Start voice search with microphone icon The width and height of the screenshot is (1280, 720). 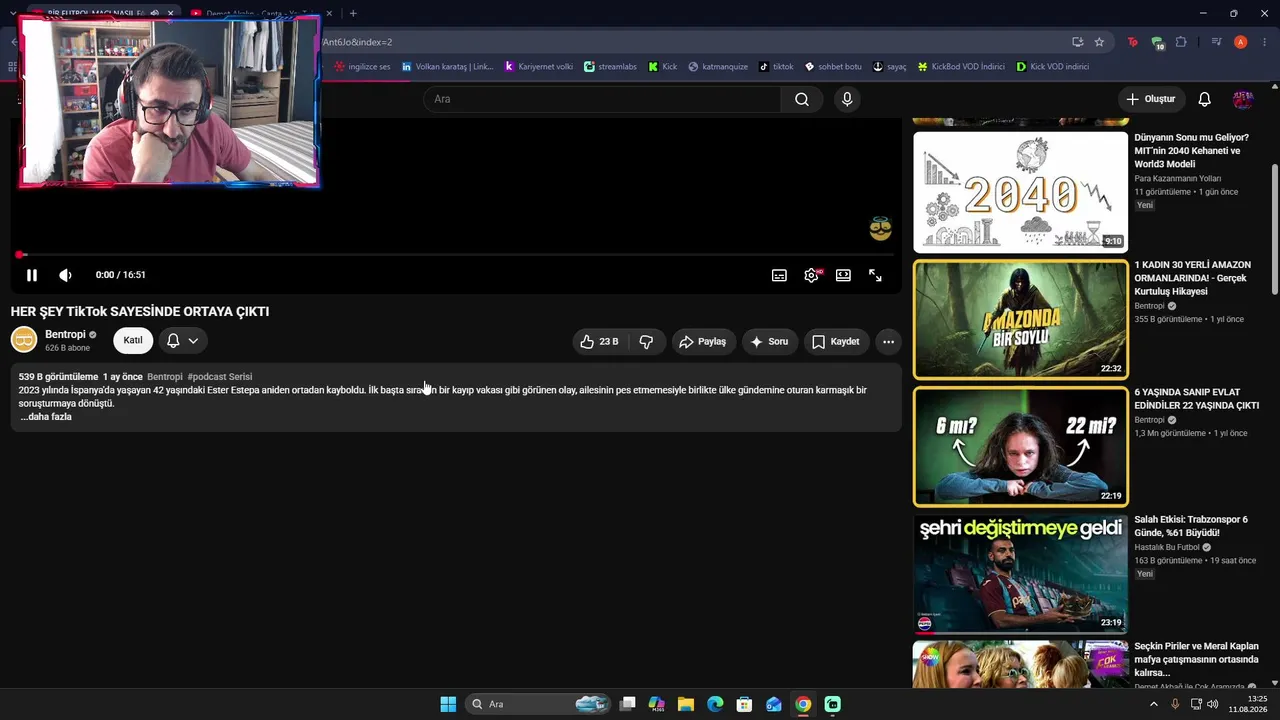(x=847, y=99)
